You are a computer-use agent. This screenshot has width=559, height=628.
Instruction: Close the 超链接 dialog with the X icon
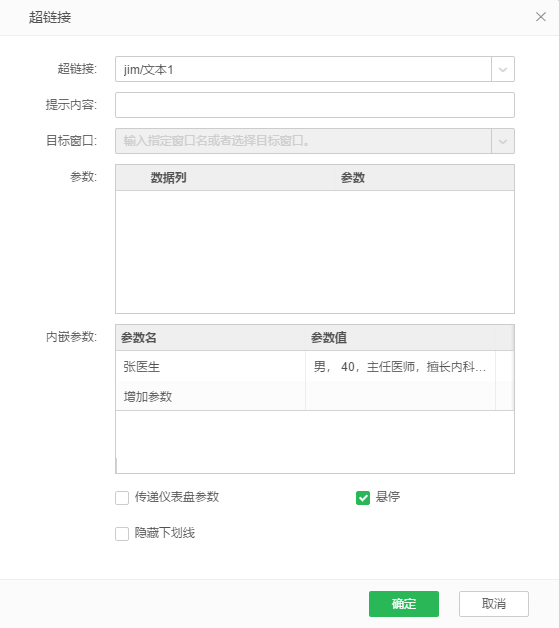pyautogui.click(x=541, y=17)
